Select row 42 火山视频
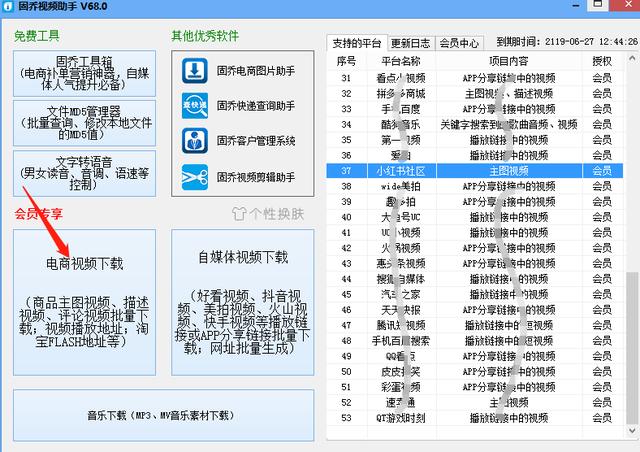This screenshot has height=452, width=640. tap(475, 248)
